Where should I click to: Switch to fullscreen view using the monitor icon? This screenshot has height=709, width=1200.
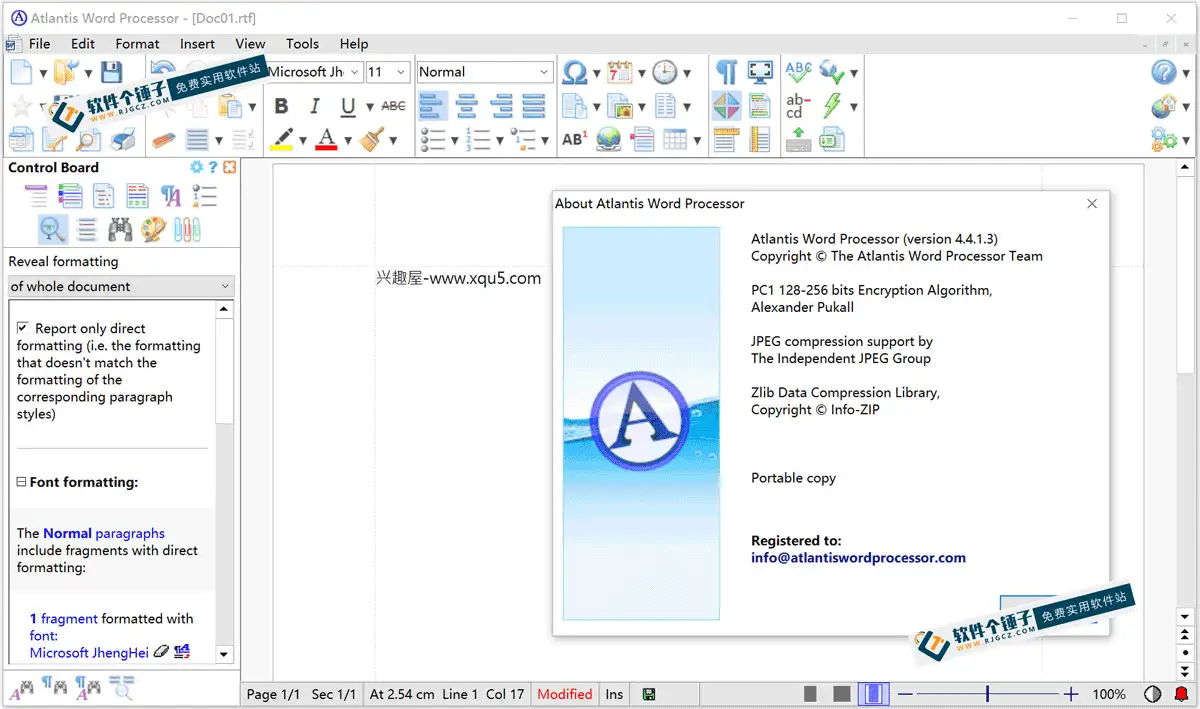760,72
